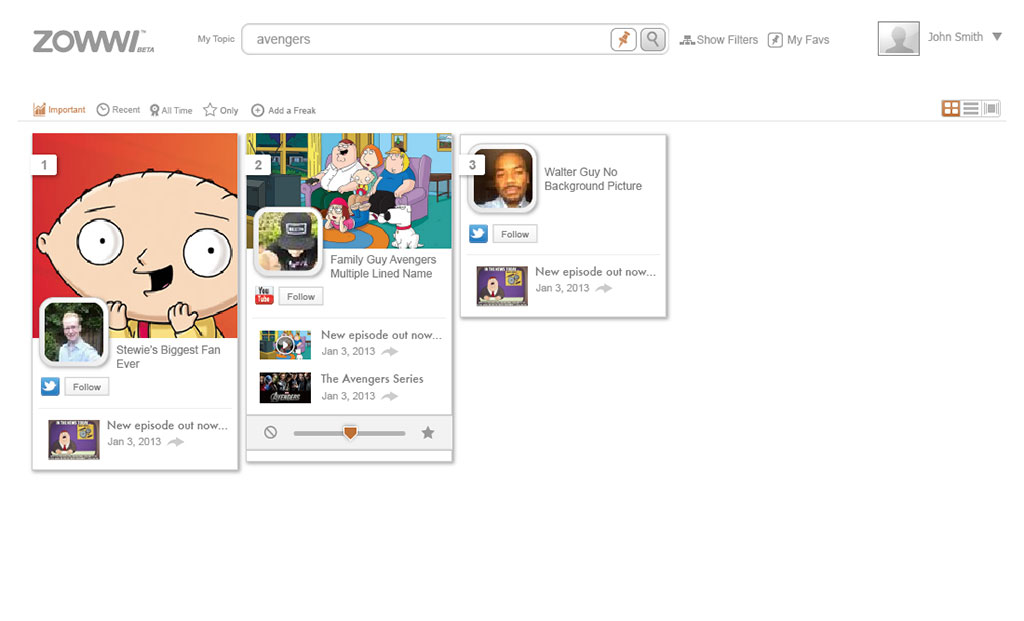Click the magnifier search button
Viewport: 1024px width, 621px height.
(x=652, y=39)
